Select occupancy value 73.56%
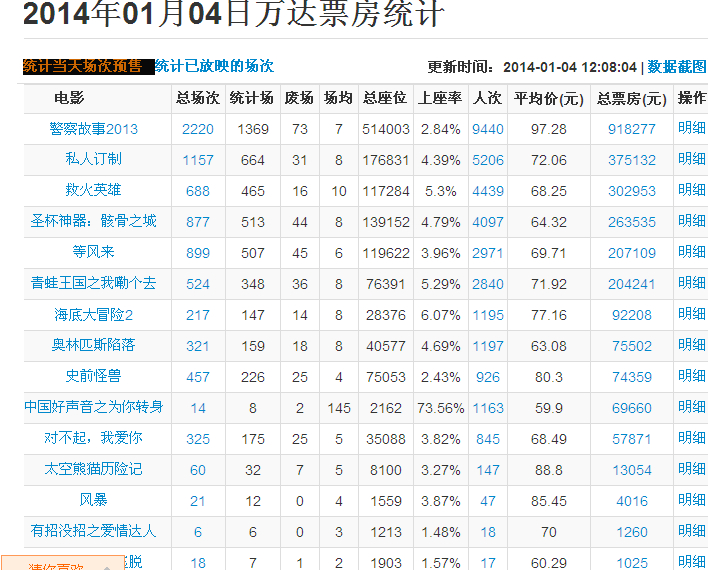This screenshot has height=570, width=708. (x=440, y=408)
